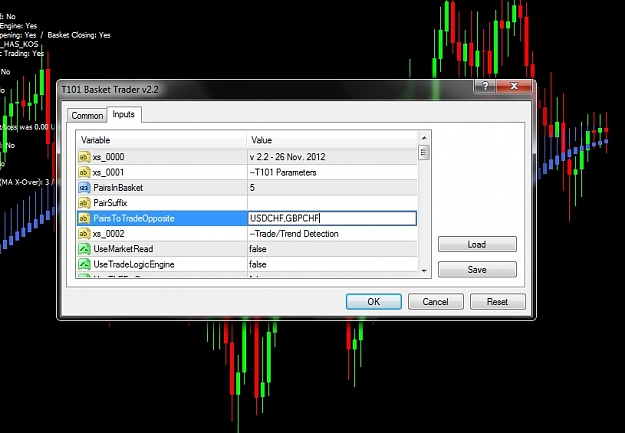Viewport: 625px width, 433px height.
Task: Click the PairsInBasket value 5
Action: (x=252, y=188)
